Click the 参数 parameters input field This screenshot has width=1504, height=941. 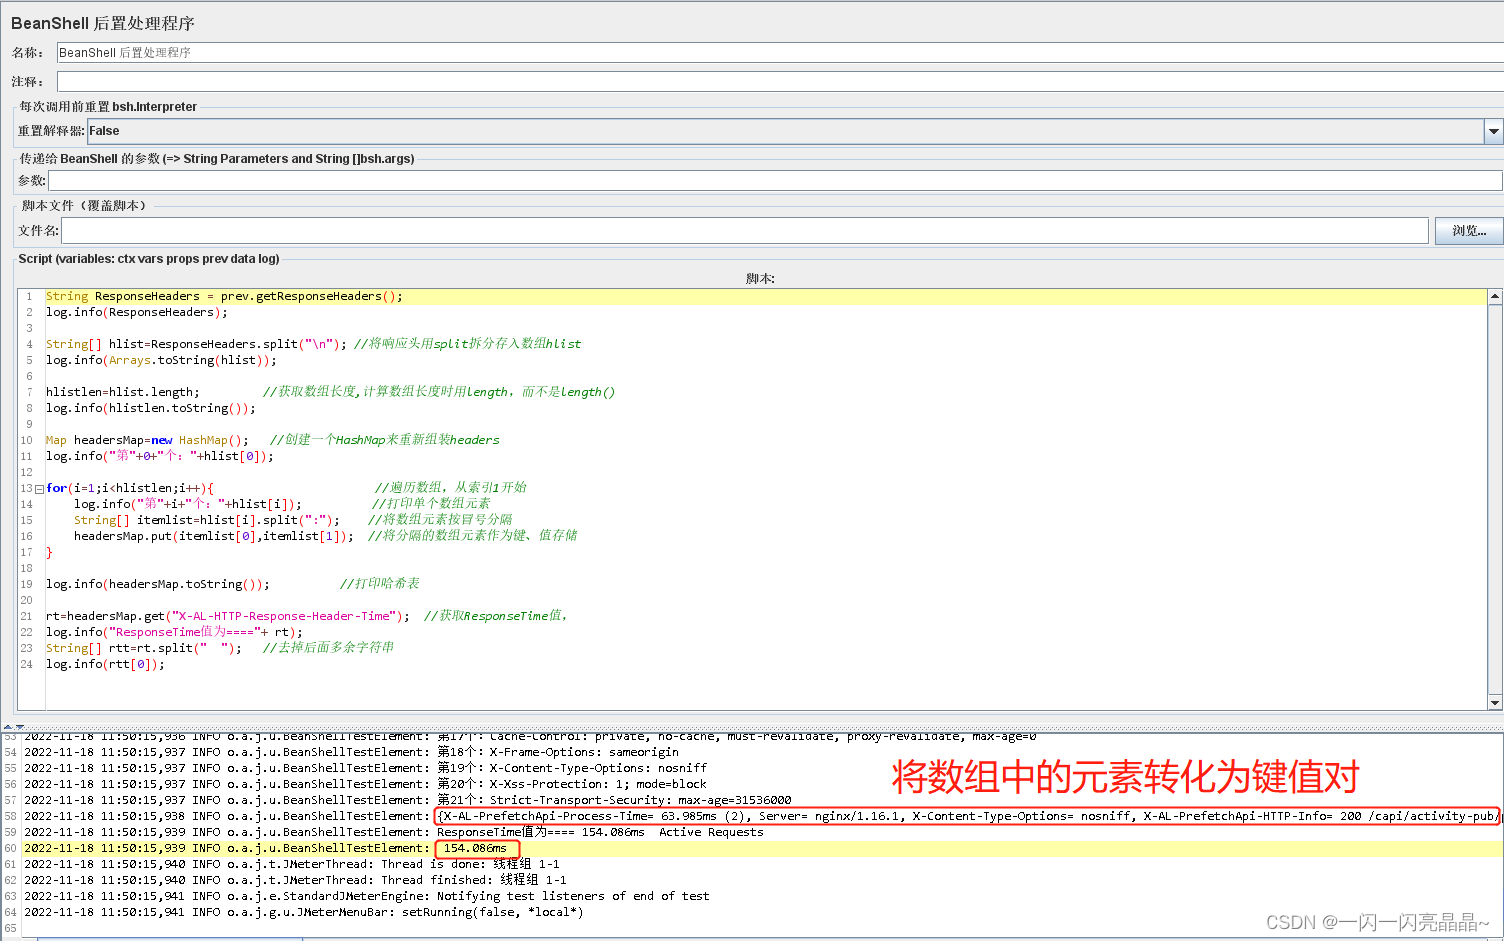[775, 180]
